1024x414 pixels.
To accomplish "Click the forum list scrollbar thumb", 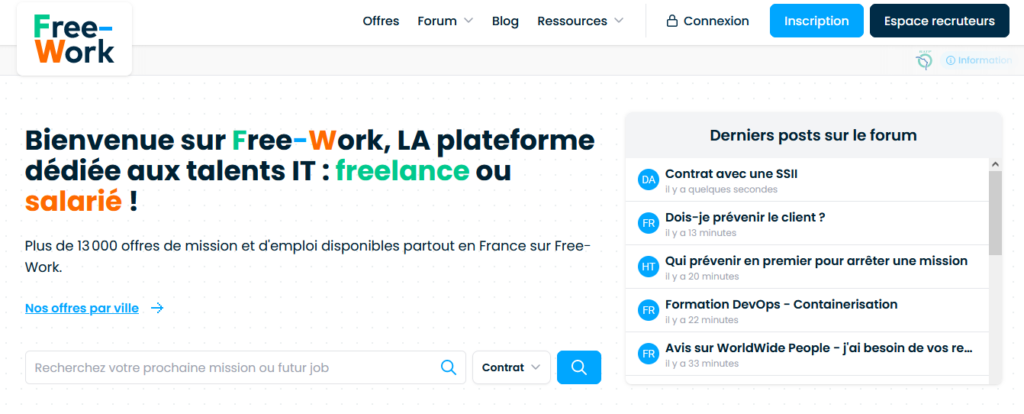I will point(995,213).
